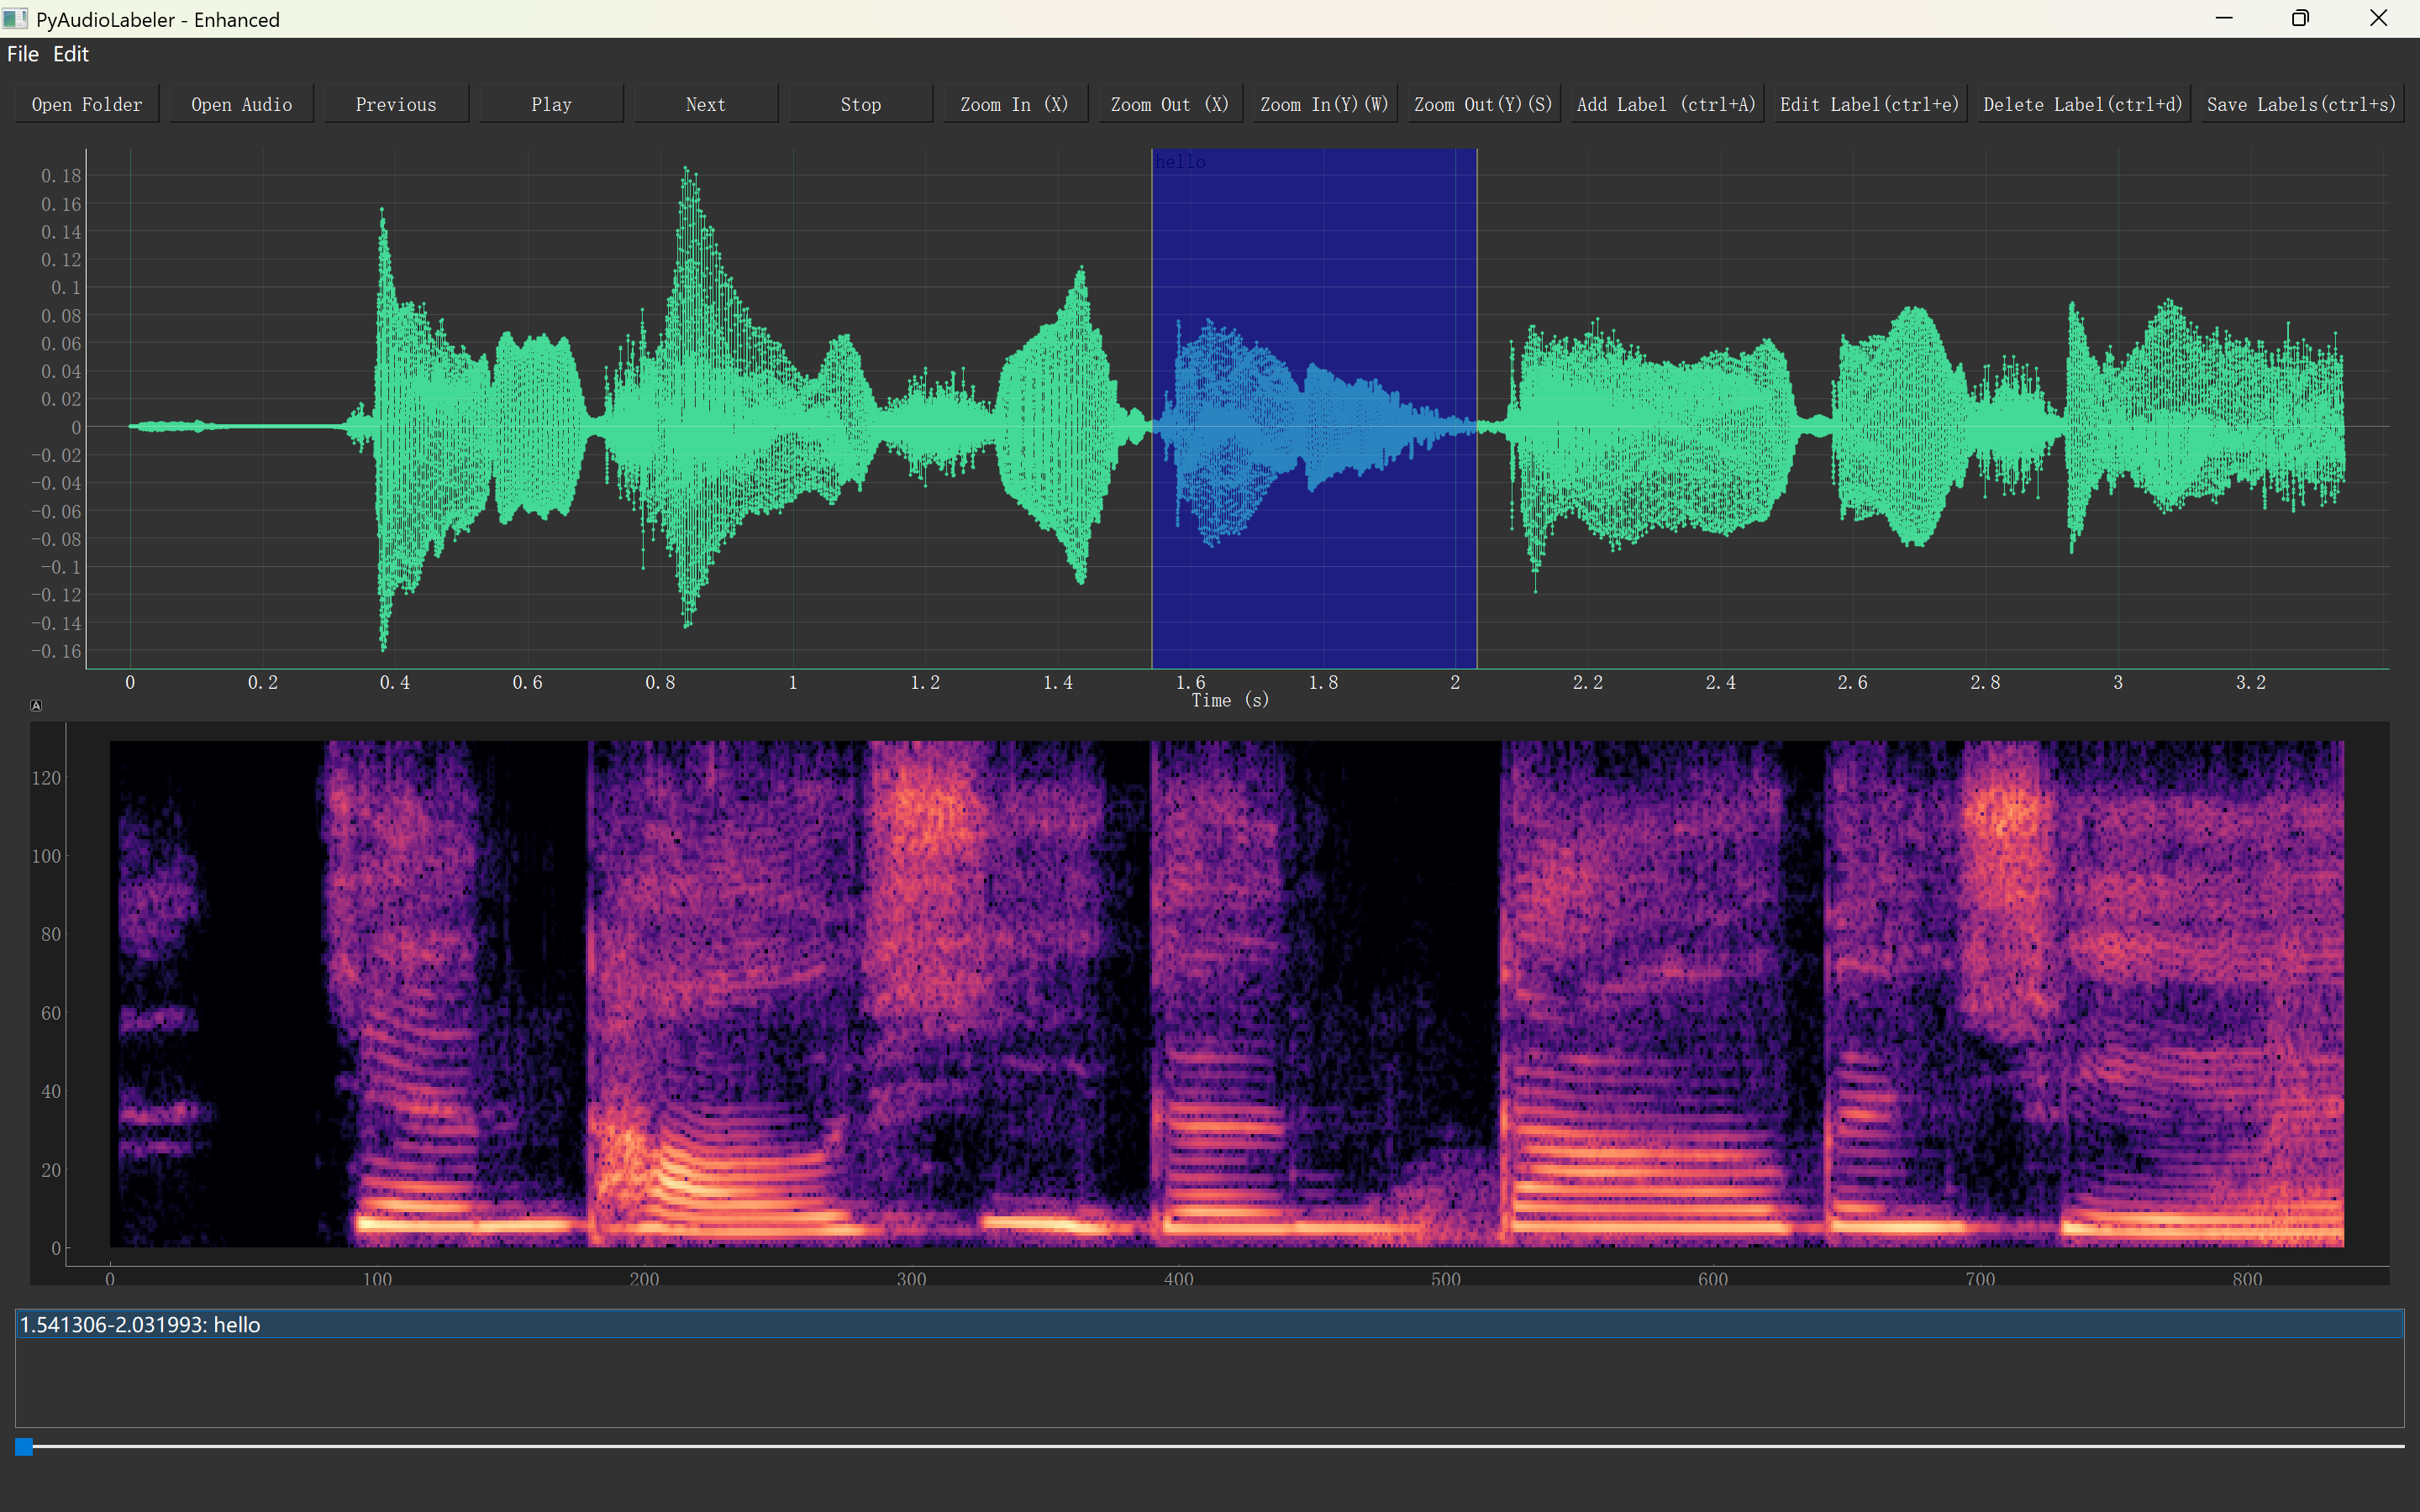2420x1512 pixels.
Task: Select the 'hello' label entry in list
Action: (x=140, y=1325)
